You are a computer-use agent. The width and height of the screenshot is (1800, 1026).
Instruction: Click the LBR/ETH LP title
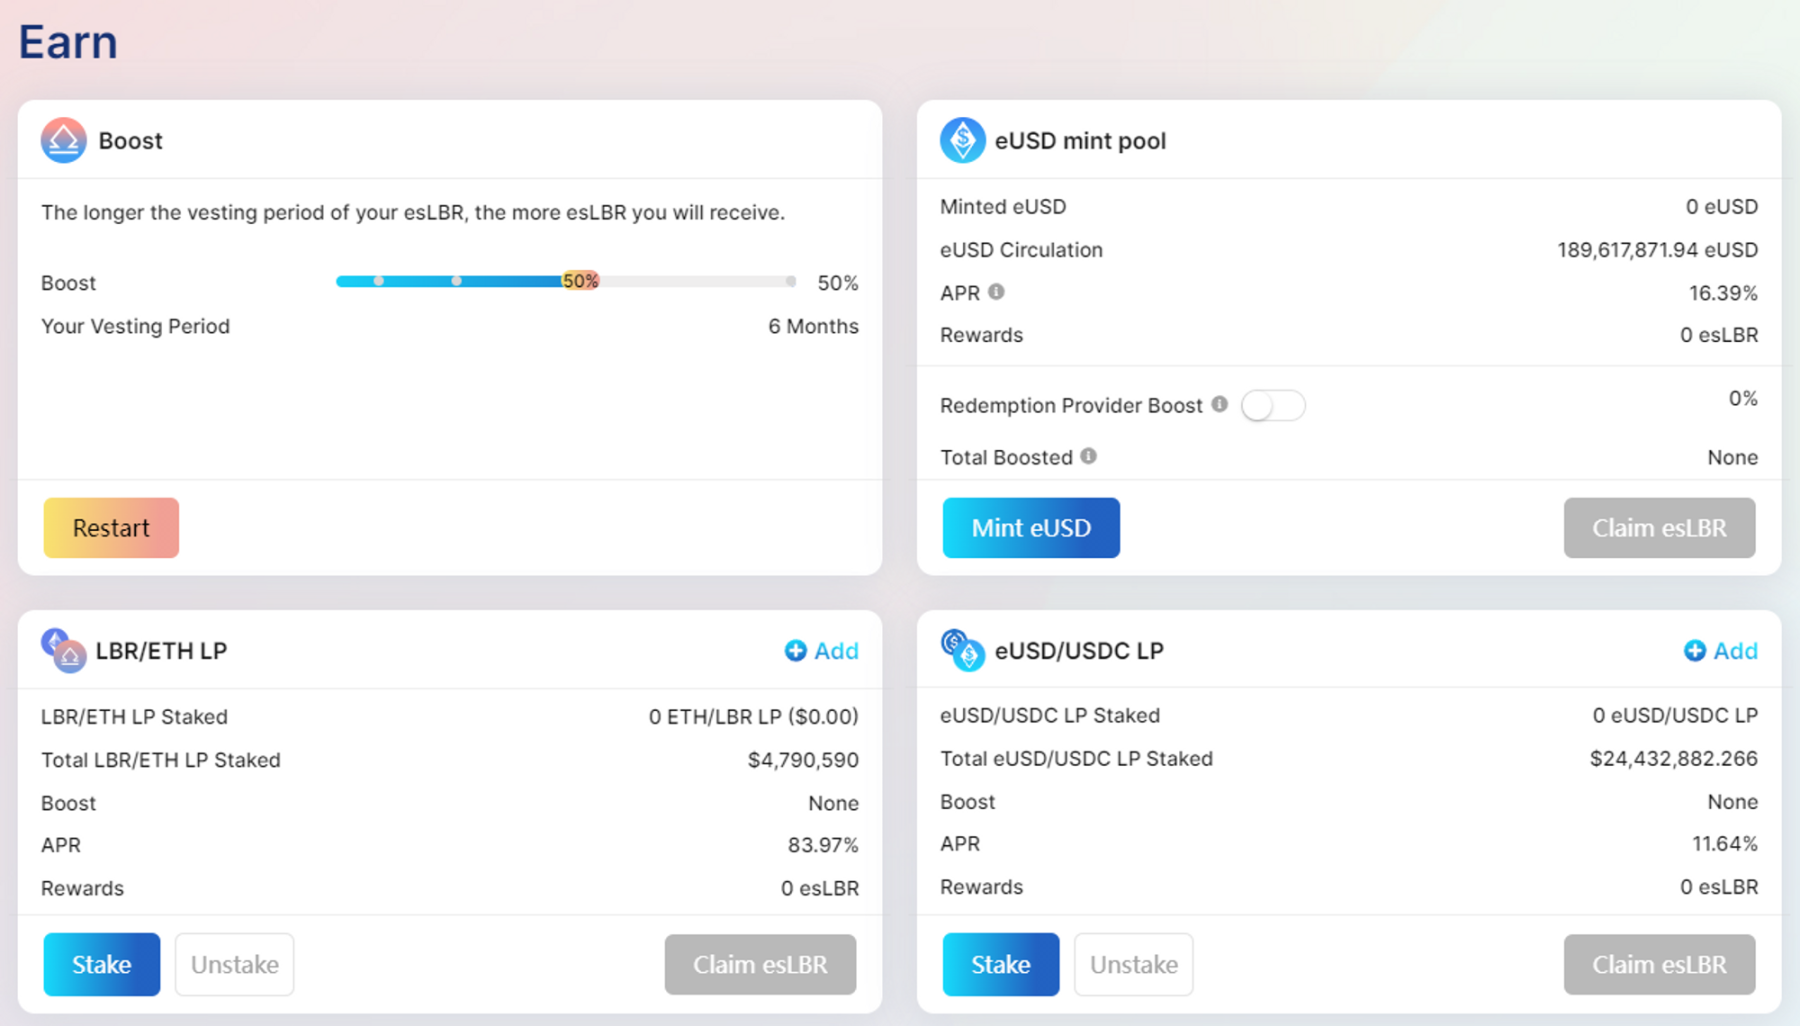coord(162,651)
